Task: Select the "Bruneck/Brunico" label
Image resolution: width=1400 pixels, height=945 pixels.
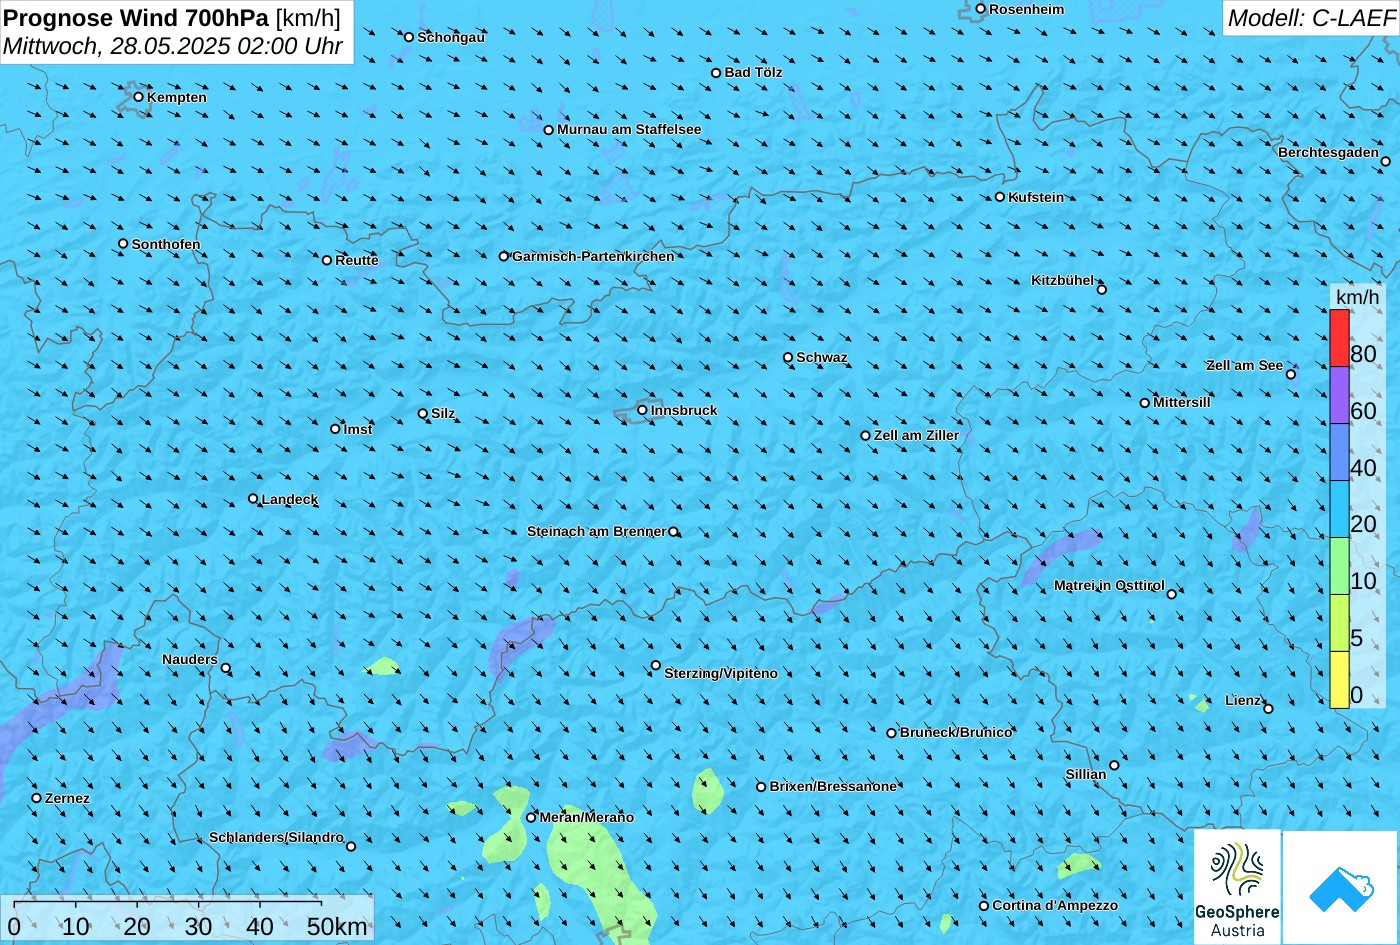Action: pyautogui.click(x=956, y=732)
